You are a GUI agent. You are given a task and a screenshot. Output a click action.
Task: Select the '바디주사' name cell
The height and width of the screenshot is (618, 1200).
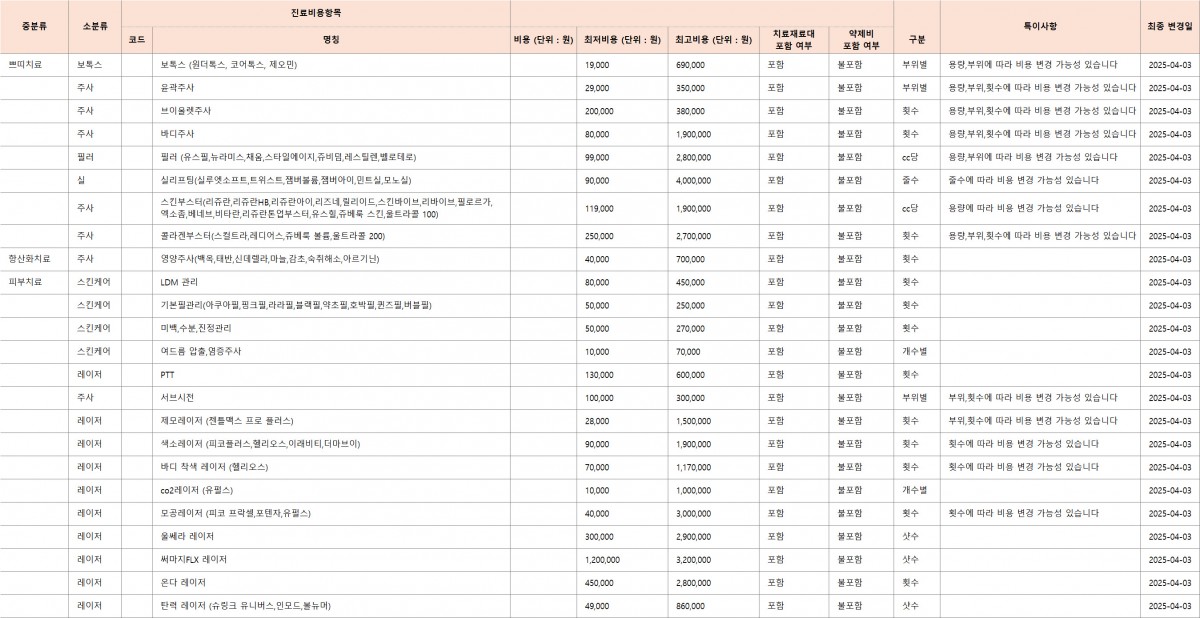click(x=331, y=134)
